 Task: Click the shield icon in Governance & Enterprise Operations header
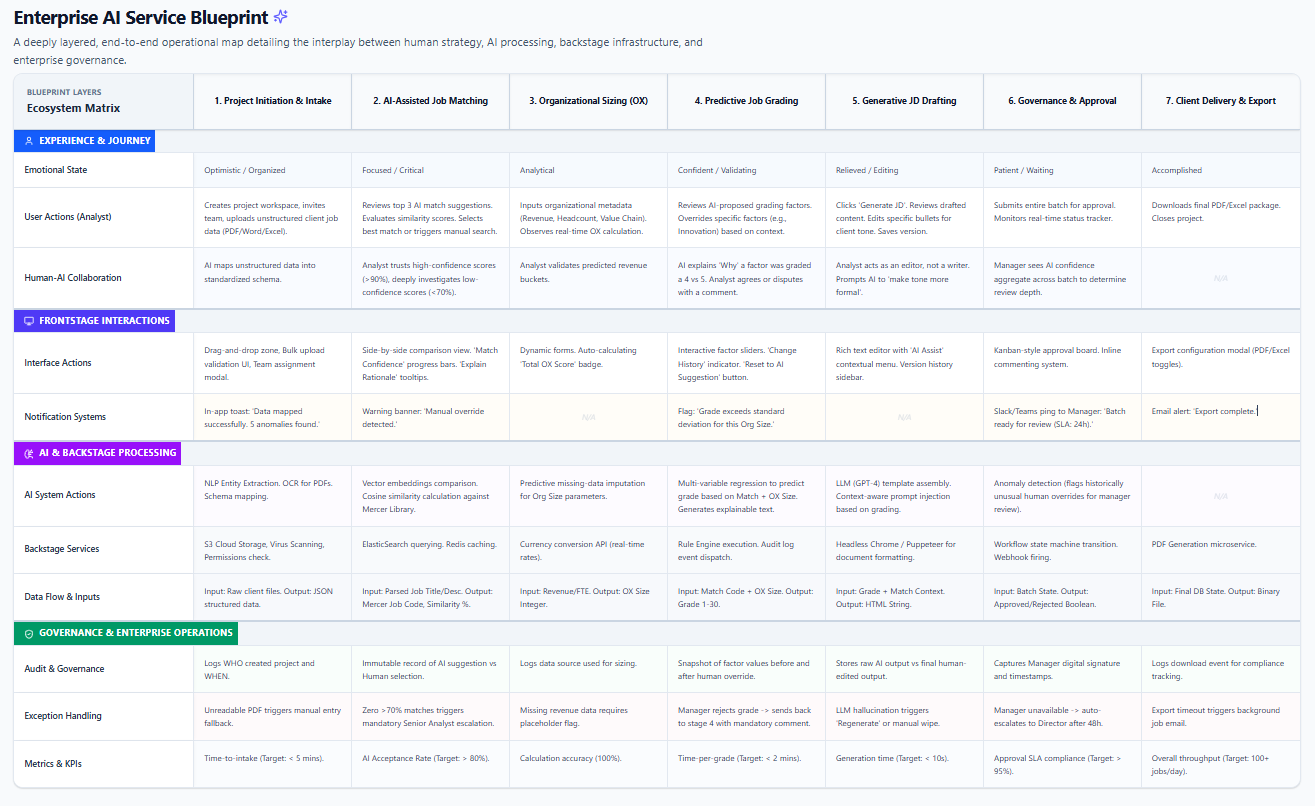click(29, 633)
